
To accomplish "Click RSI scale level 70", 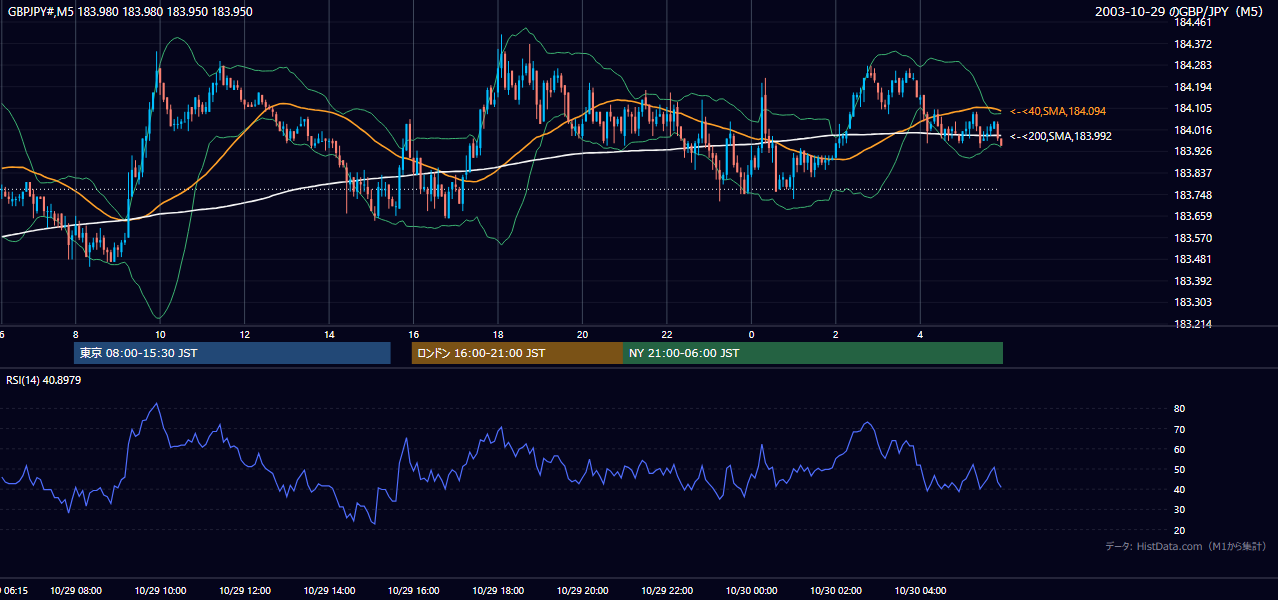I will pos(1180,429).
